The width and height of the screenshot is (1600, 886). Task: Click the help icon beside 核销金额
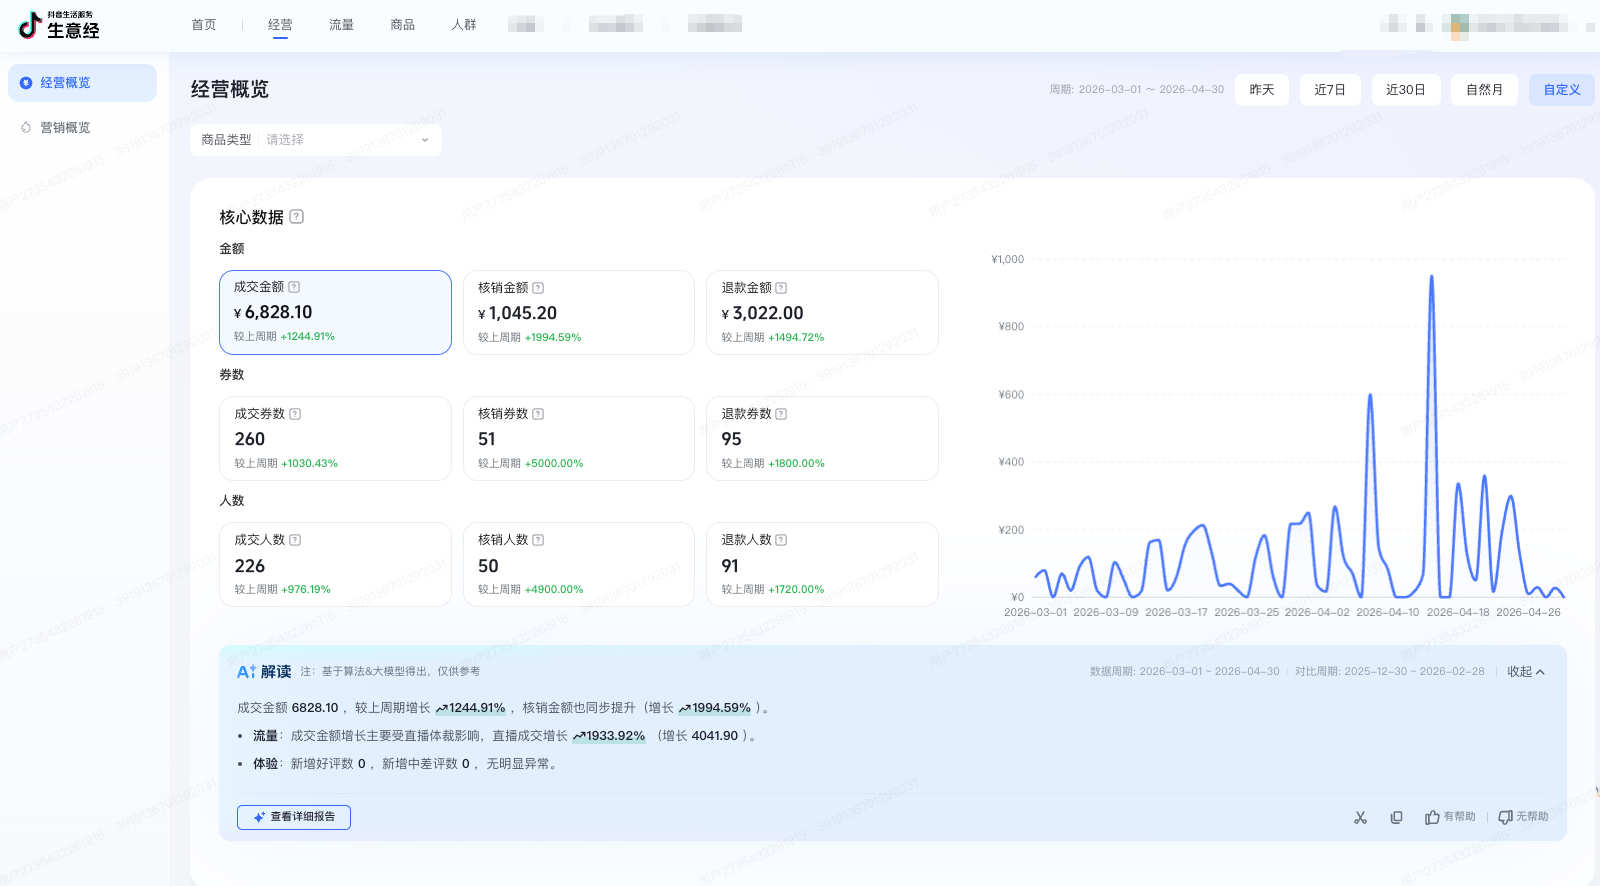538,288
